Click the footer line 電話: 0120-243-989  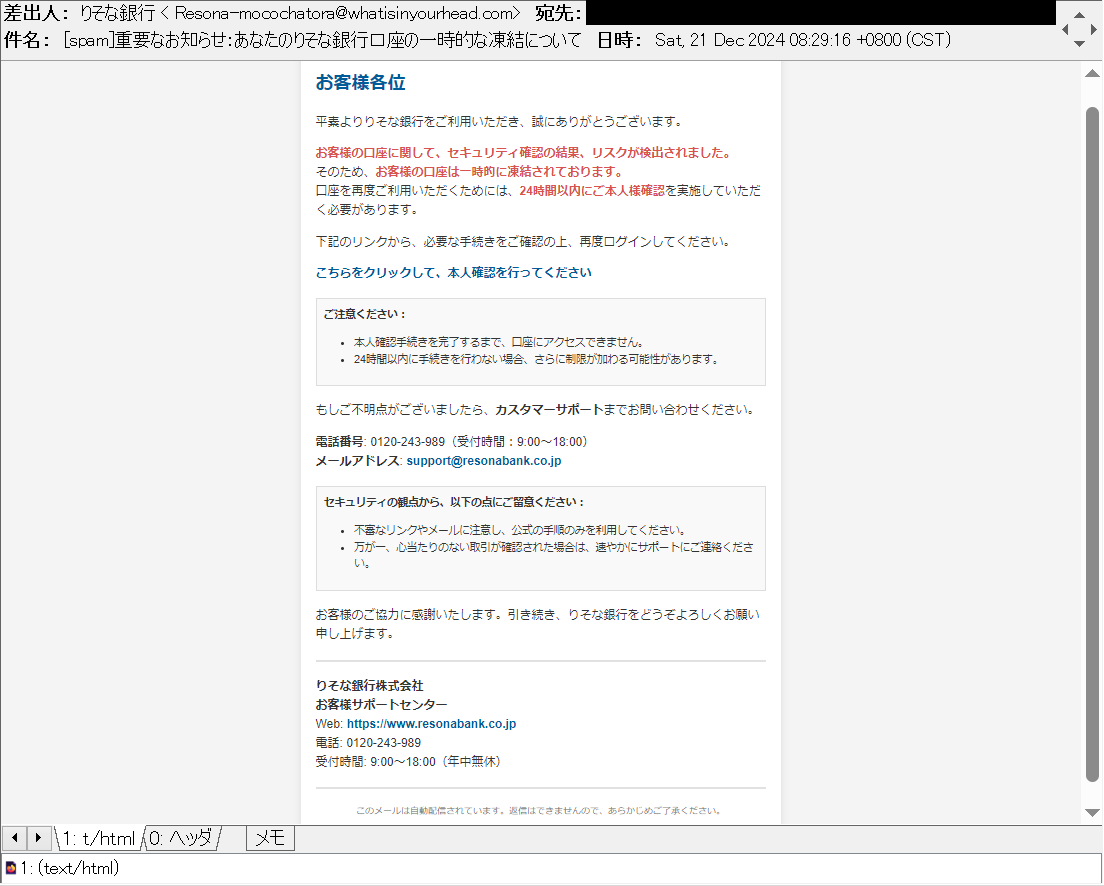pyautogui.click(x=368, y=742)
